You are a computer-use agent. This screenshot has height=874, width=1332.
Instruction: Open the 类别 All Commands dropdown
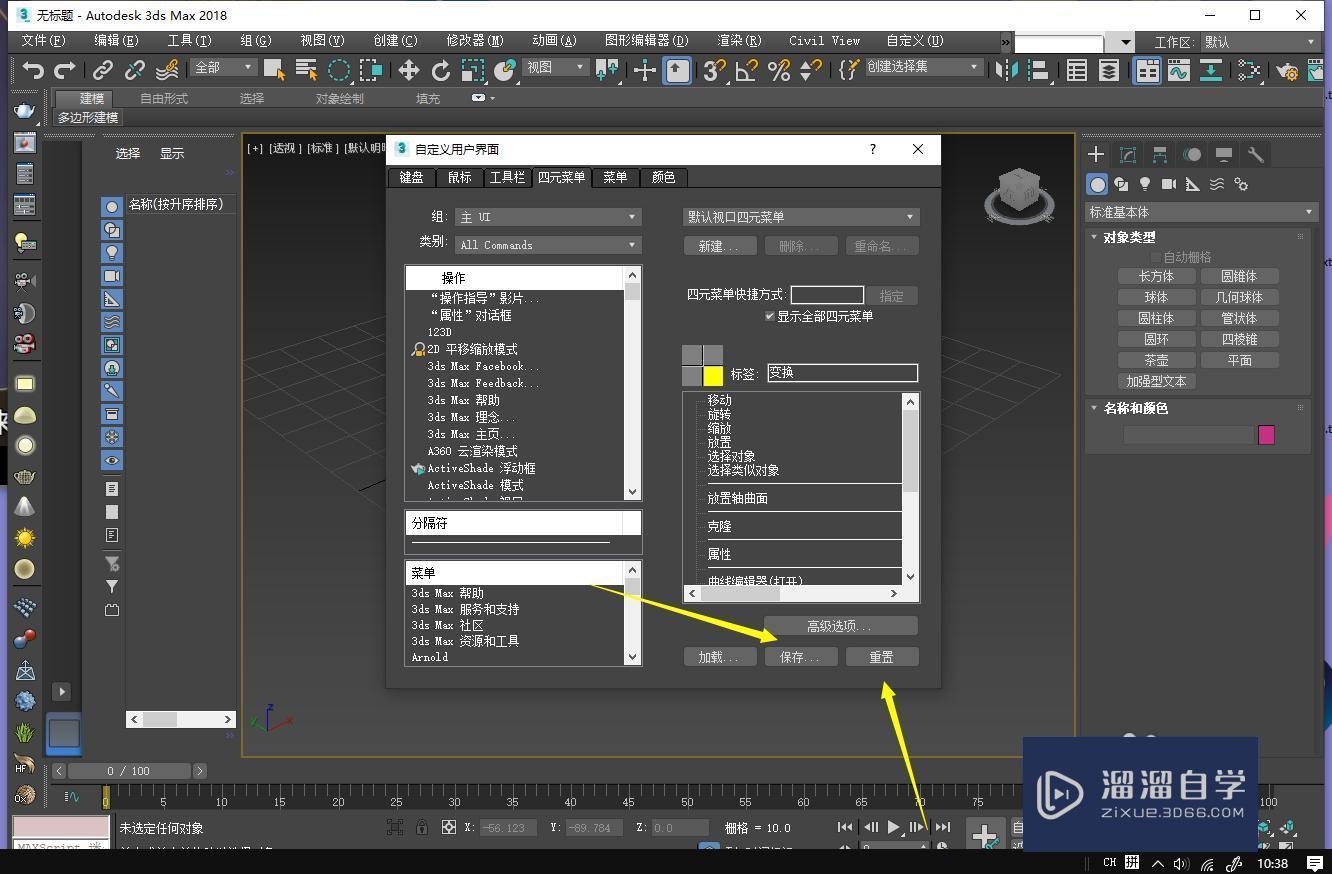(548, 245)
